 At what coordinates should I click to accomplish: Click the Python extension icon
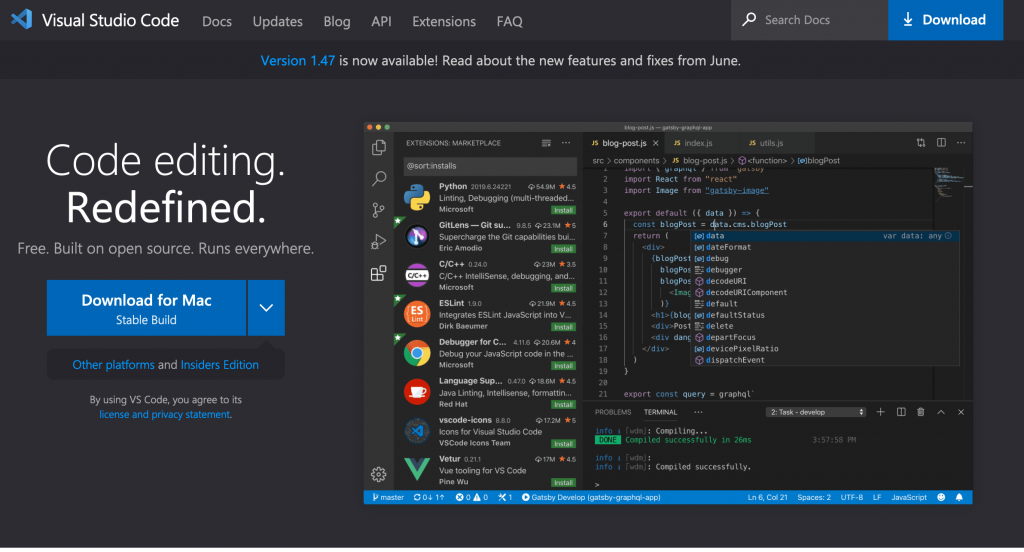(417, 197)
